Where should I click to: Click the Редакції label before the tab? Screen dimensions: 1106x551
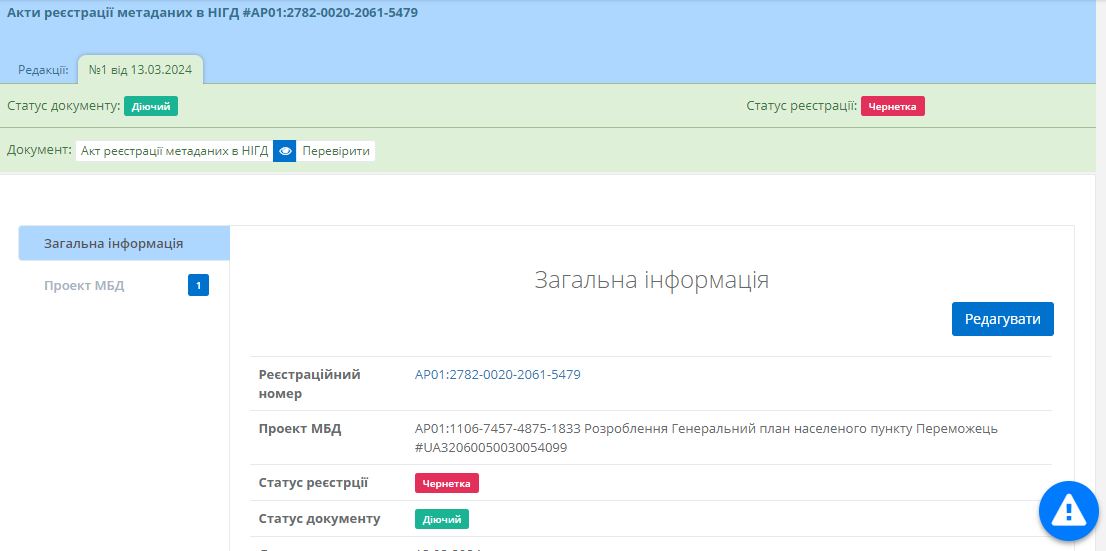click(43, 70)
